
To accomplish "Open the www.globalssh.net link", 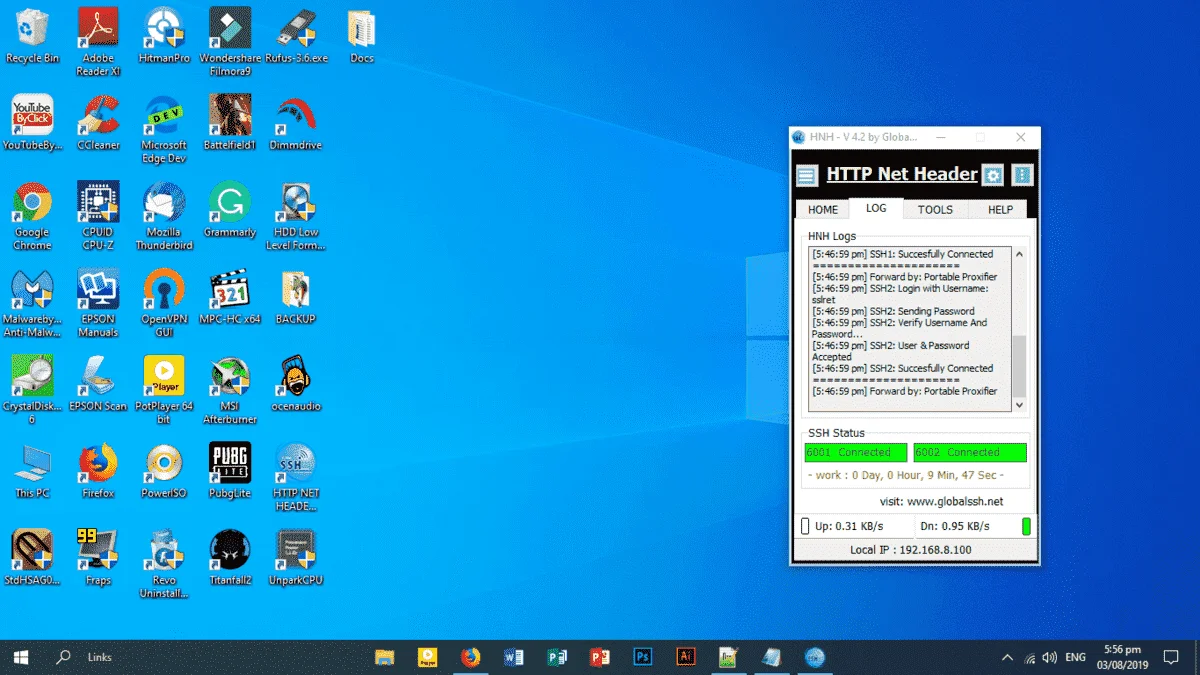I will tap(954, 501).
